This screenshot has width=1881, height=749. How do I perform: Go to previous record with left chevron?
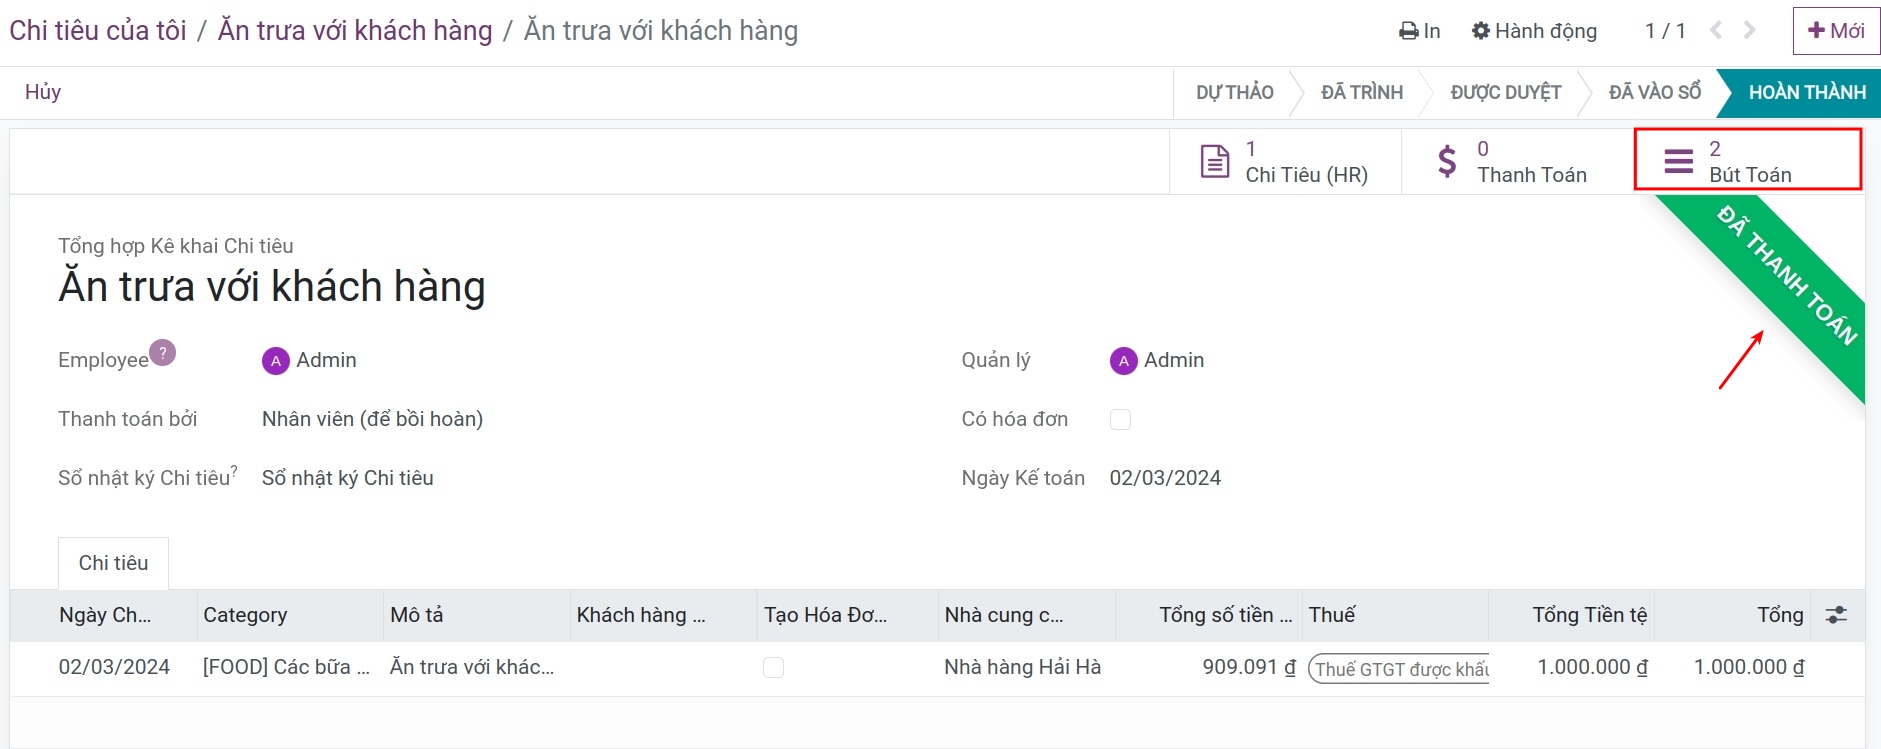1716,31
